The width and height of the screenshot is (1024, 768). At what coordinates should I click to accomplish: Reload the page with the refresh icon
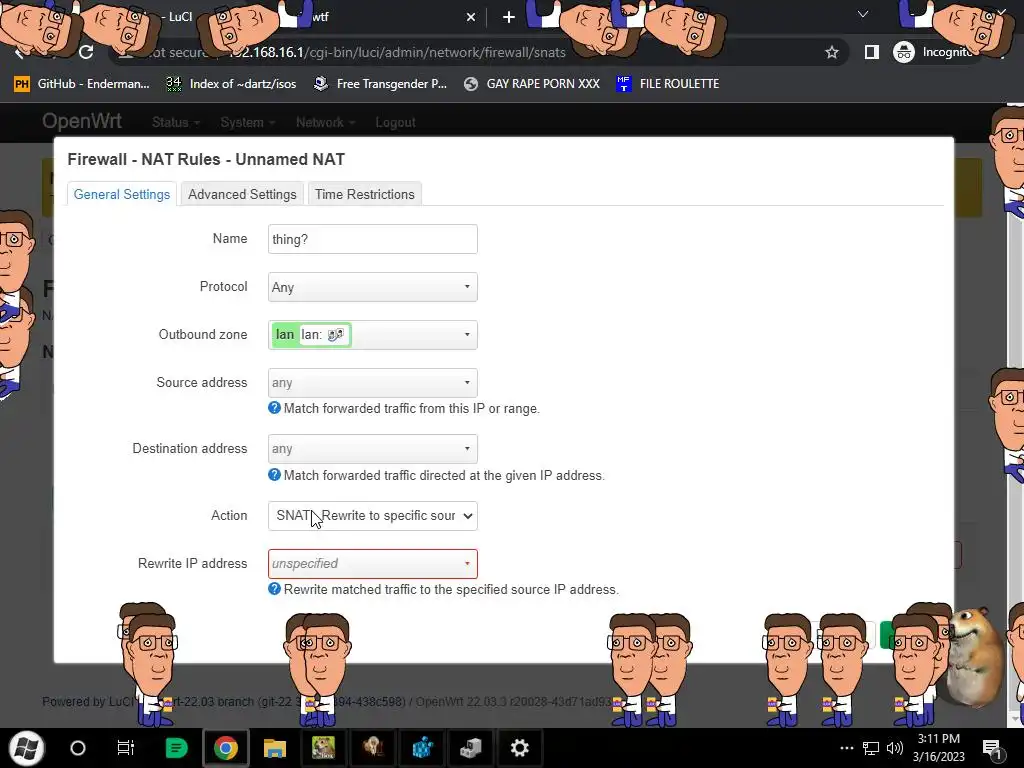tap(86, 52)
